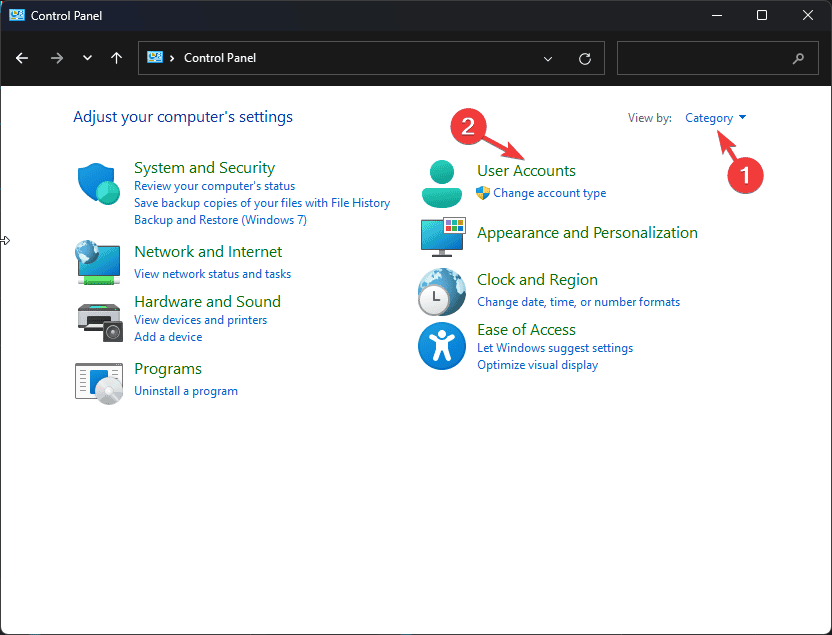The image size is (832, 635).
Task: Click the Clock and Region globe icon
Action: click(440, 292)
